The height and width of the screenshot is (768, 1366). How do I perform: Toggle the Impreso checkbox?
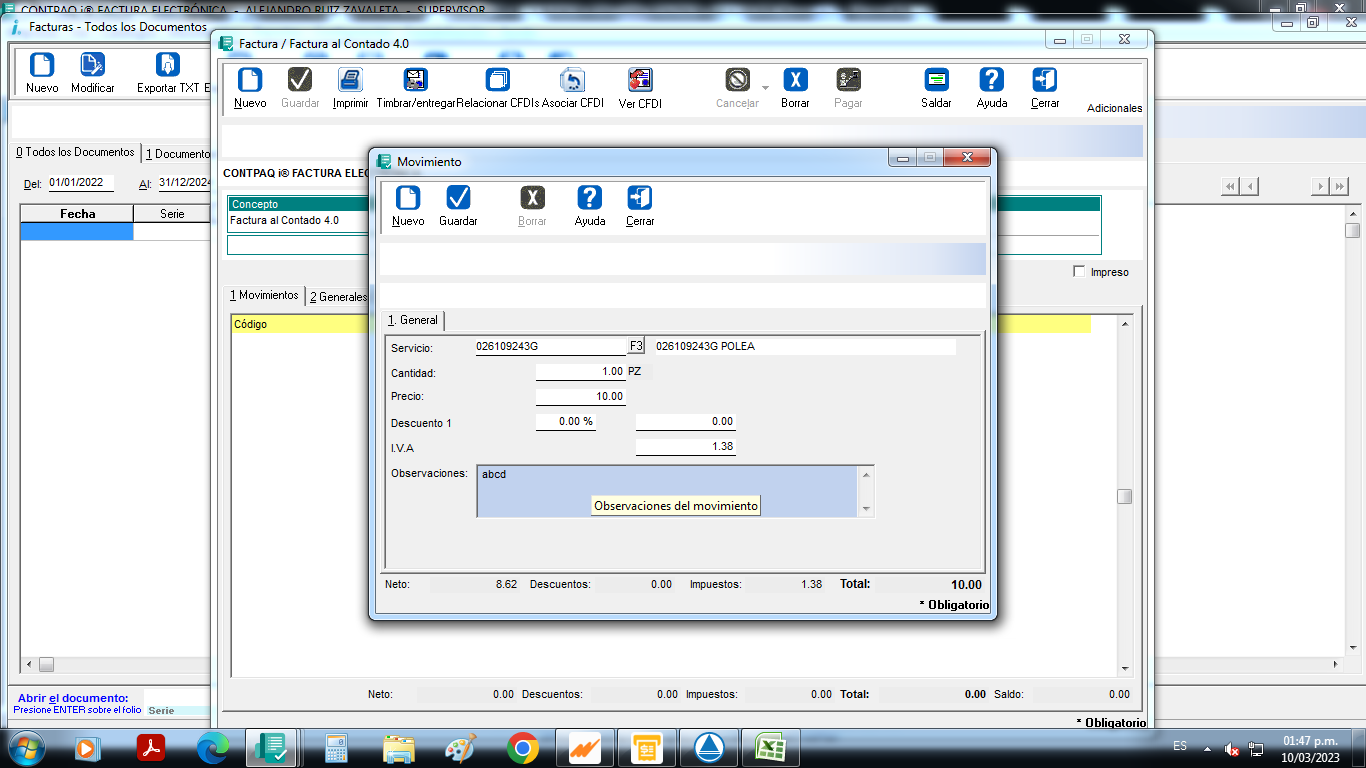pyautogui.click(x=1079, y=271)
